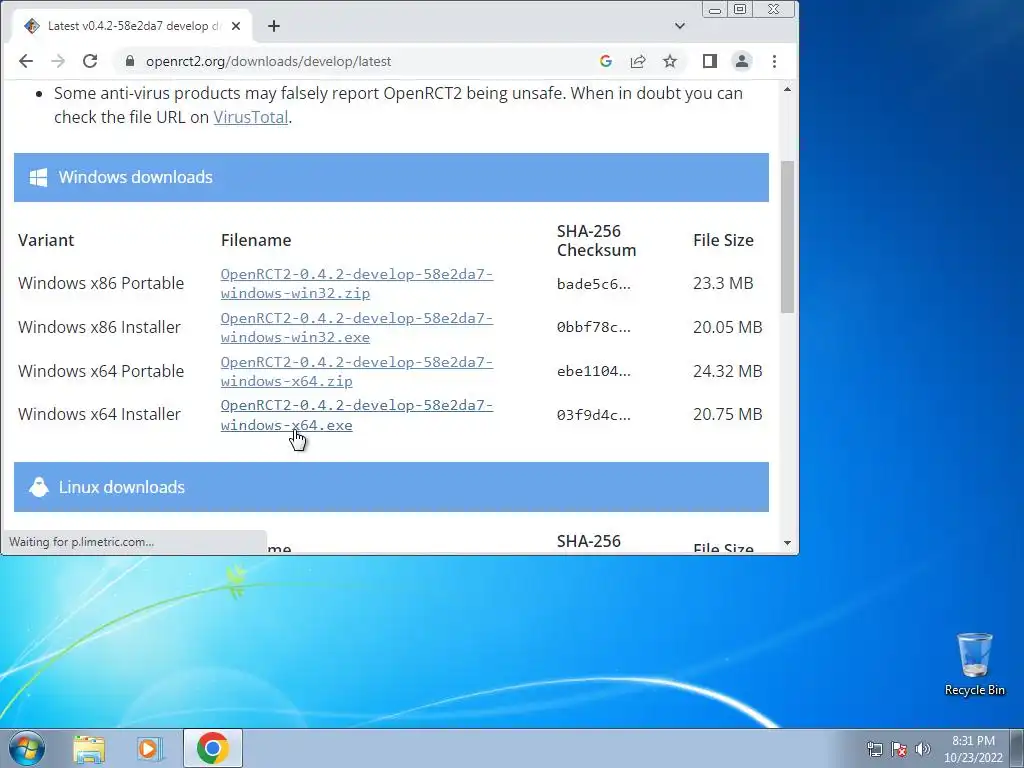This screenshot has height=768, width=1024.
Task: Click the 23.3 MB file size
Action: click(x=723, y=283)
